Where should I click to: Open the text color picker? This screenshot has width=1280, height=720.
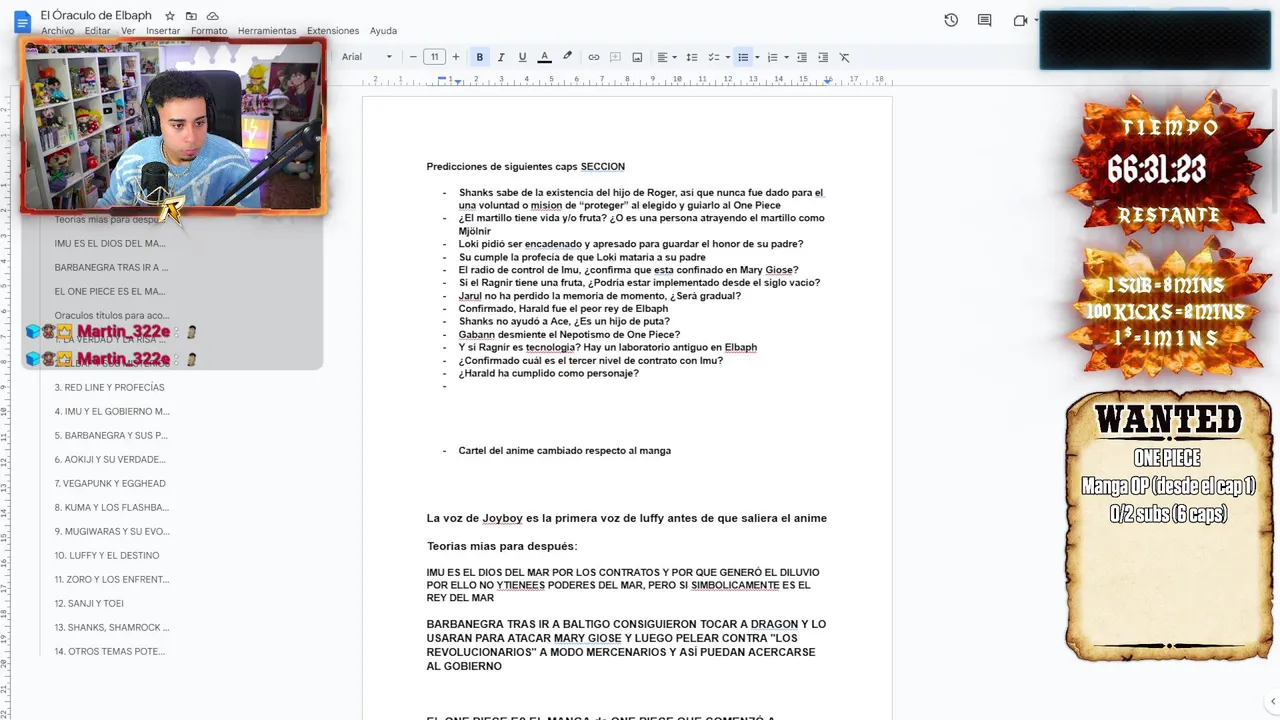coord(544,57)
